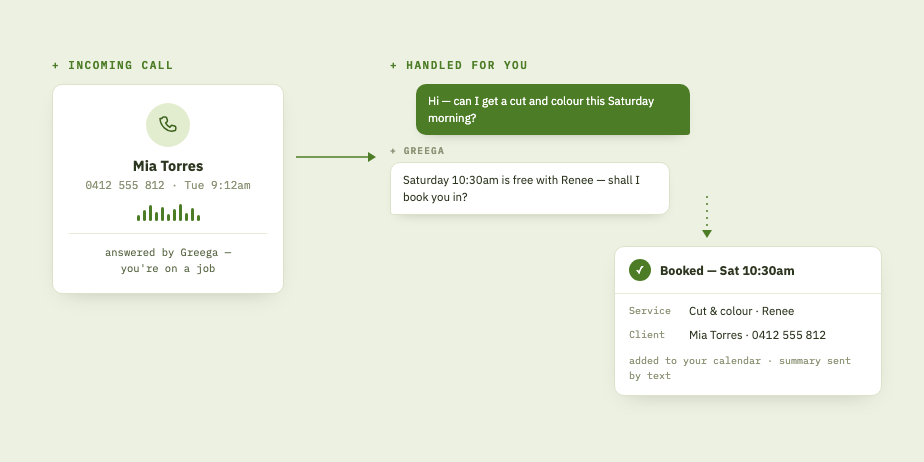The image size is (924, 462).
Task: Click the plus before HANDLED FOR YOU
Action: (x=394, y=65)
